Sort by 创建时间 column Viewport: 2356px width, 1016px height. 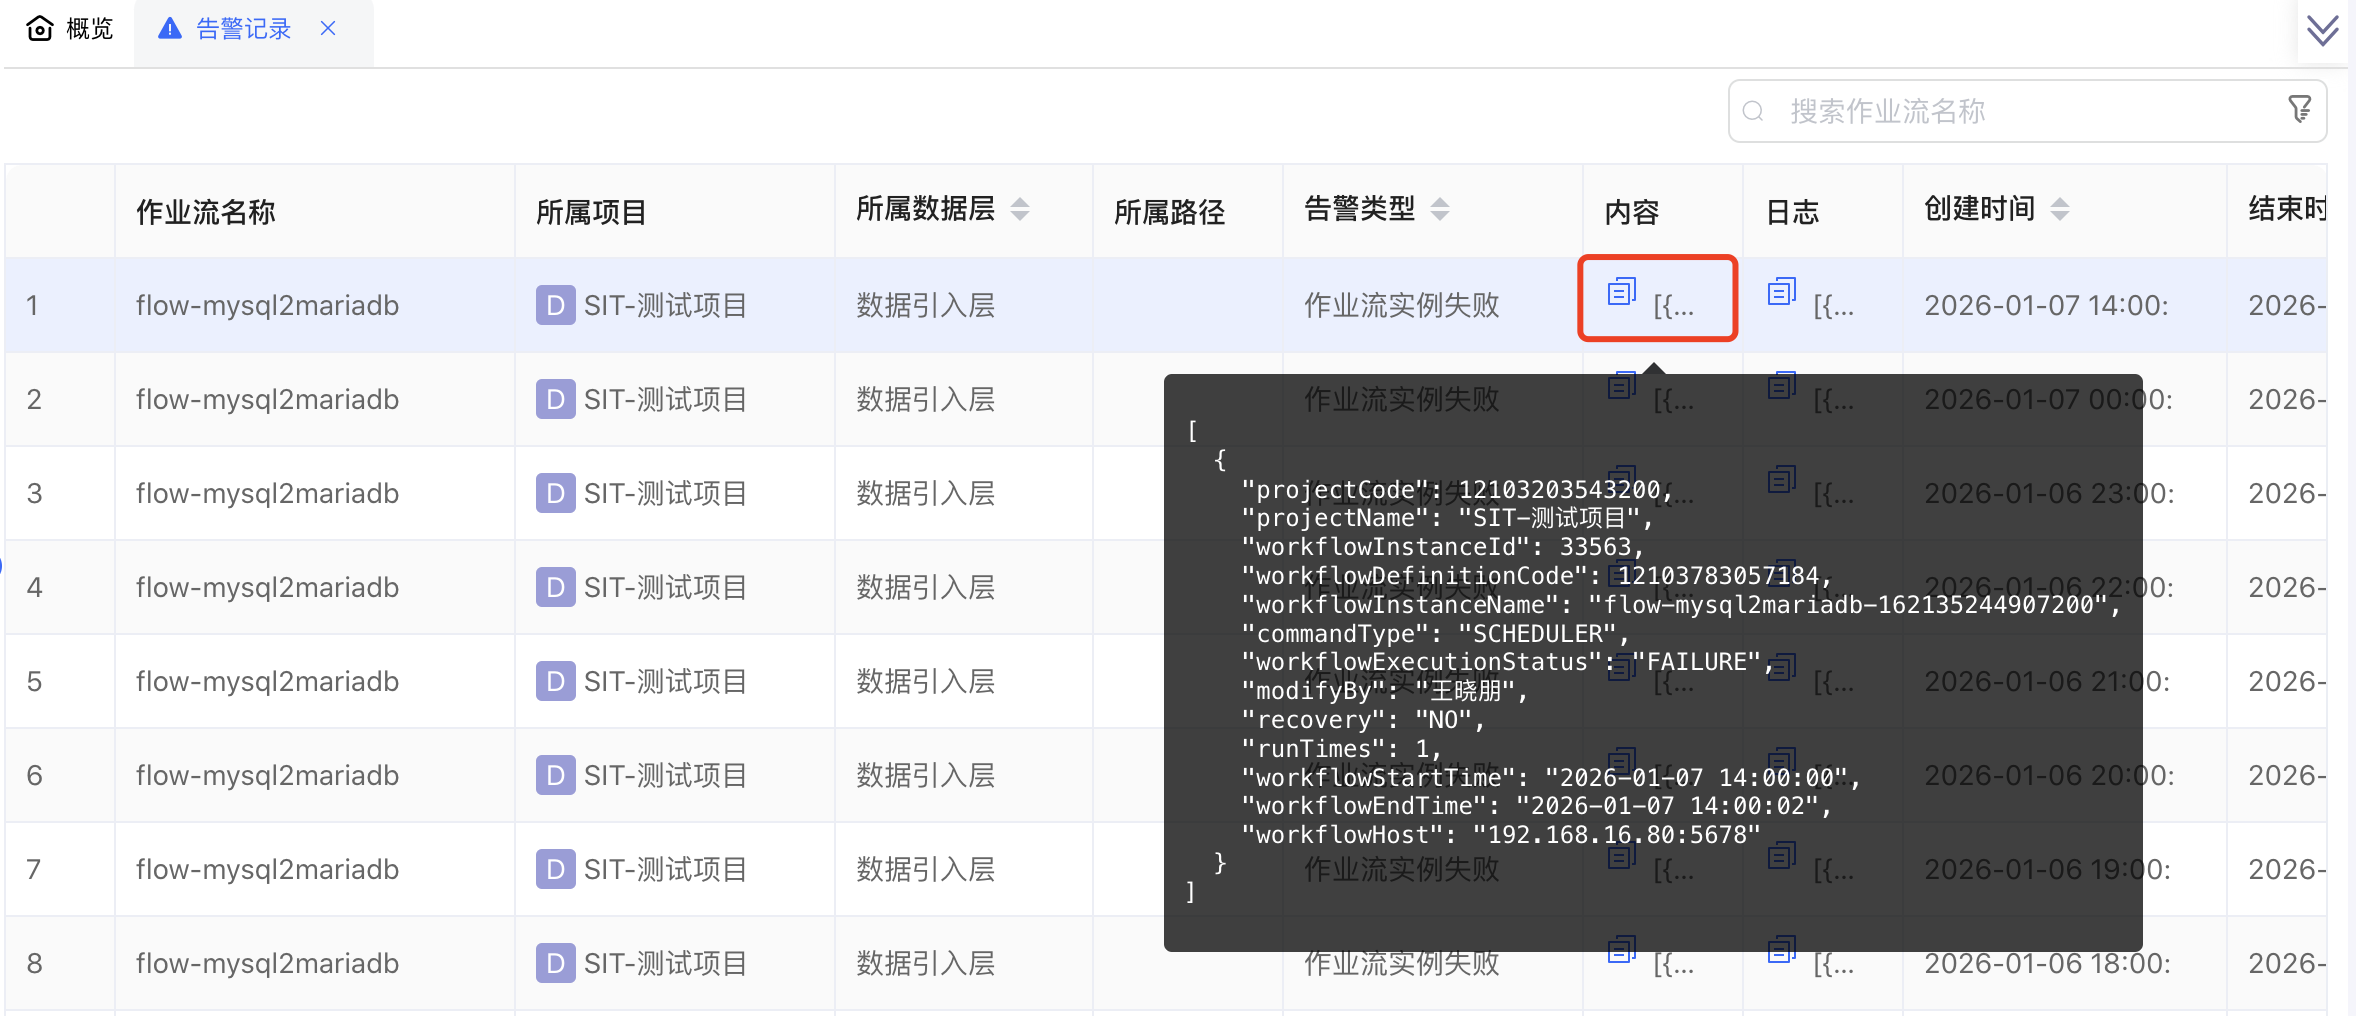point(2060,209)
